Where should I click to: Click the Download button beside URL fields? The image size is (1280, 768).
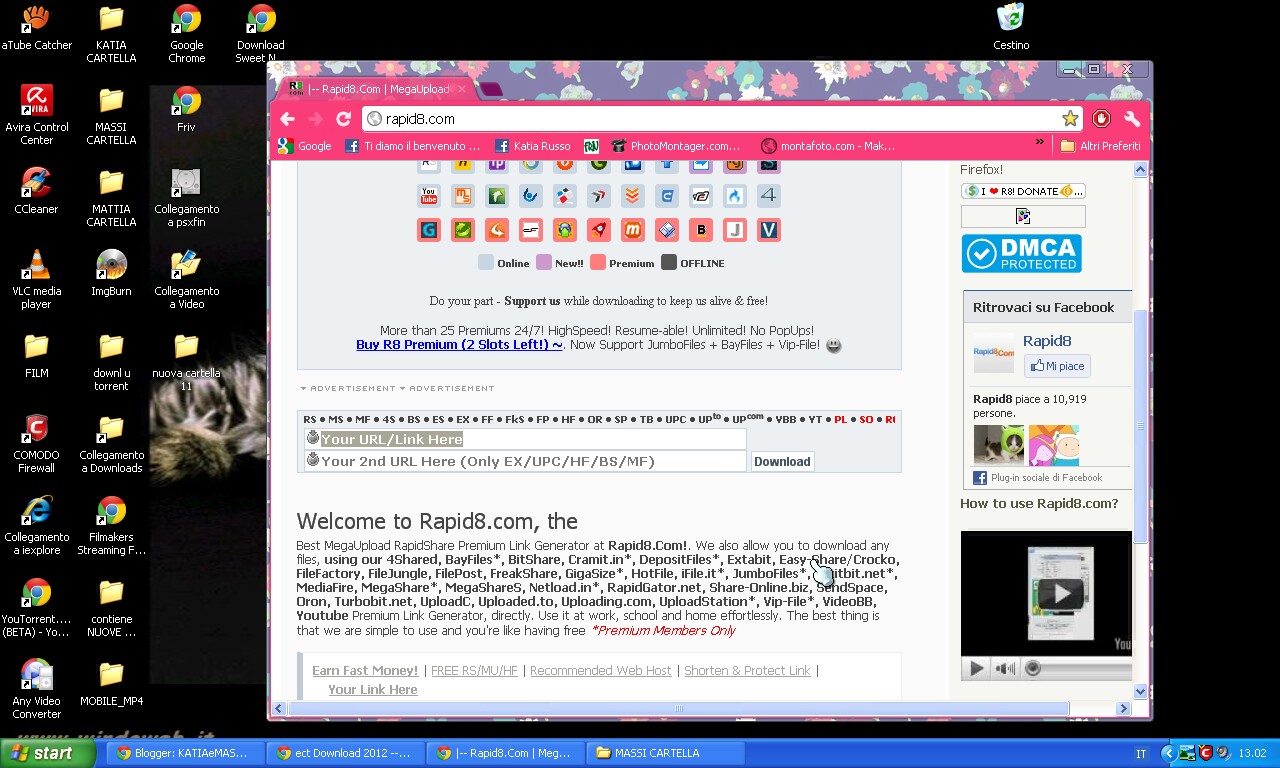coord(782,461)
